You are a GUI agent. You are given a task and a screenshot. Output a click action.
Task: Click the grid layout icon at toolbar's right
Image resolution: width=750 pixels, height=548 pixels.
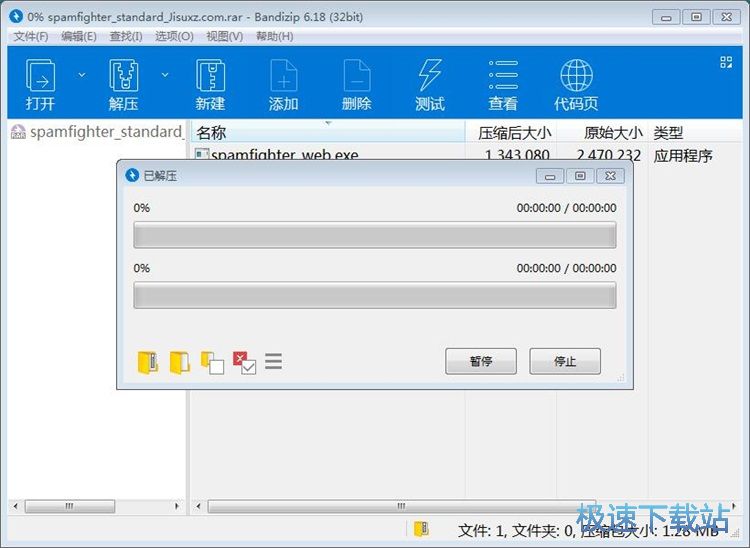pyautogui.click(x=726, y=62)
